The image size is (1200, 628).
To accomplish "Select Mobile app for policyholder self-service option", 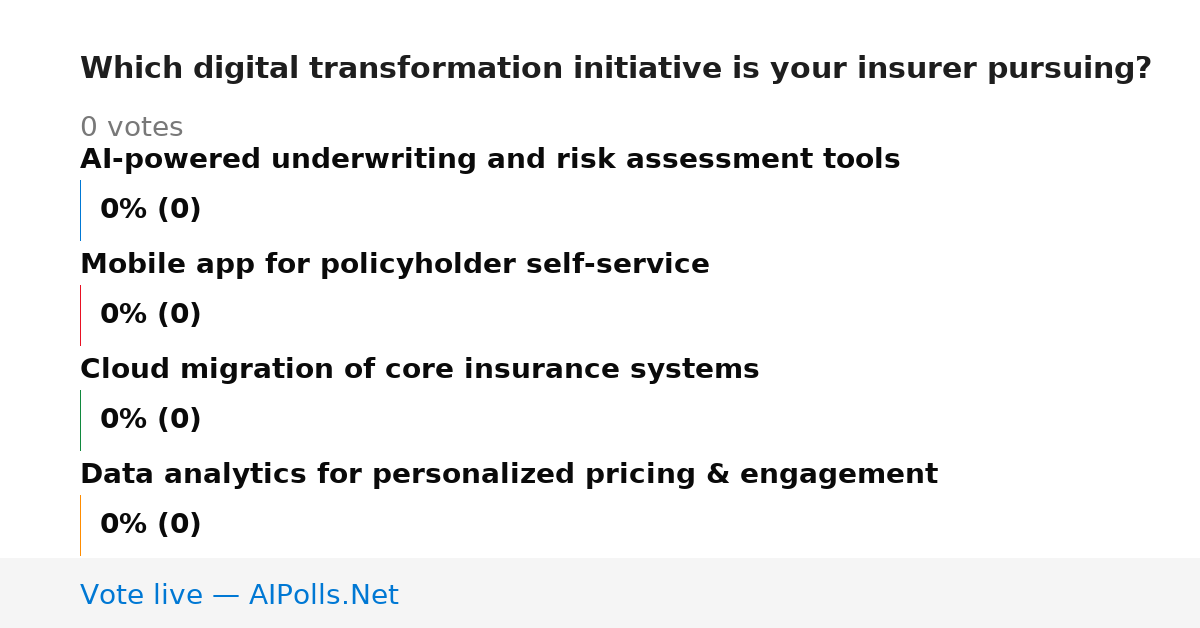I will (x=395, y=265).
